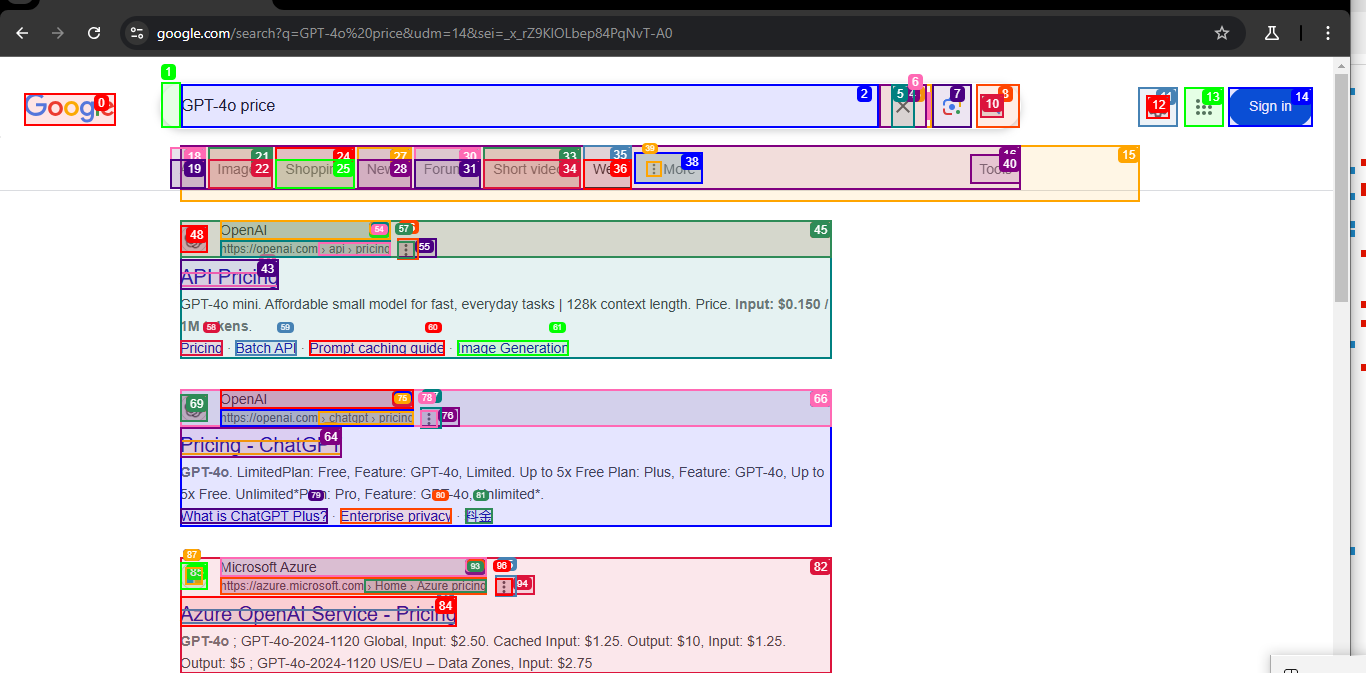Open Chrome three-dot menu

[1328, 33]
